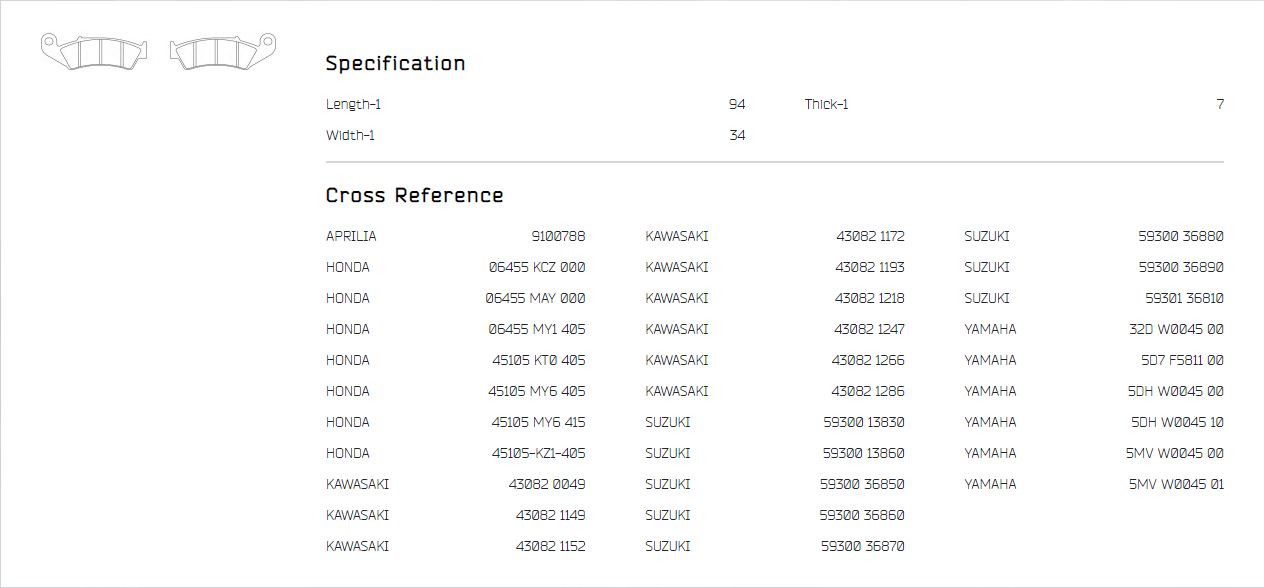Click the Thick-1 specification label
The height and width of the screenshot is (588, 1264).
(x=826, y=105)
